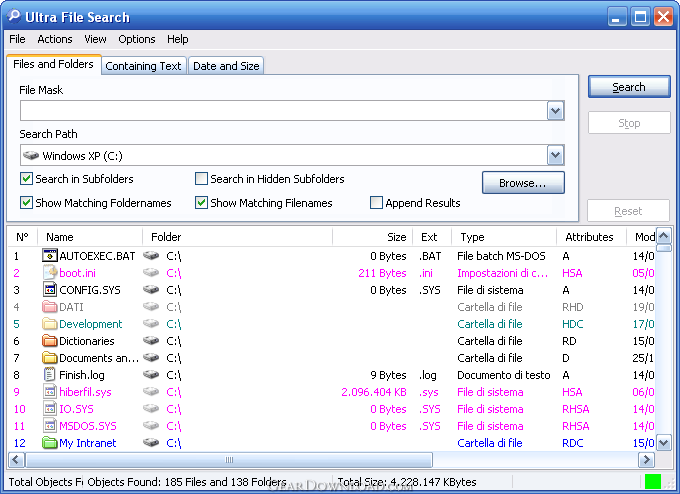Click the drive icon in DATI row

tap(151, 307)
